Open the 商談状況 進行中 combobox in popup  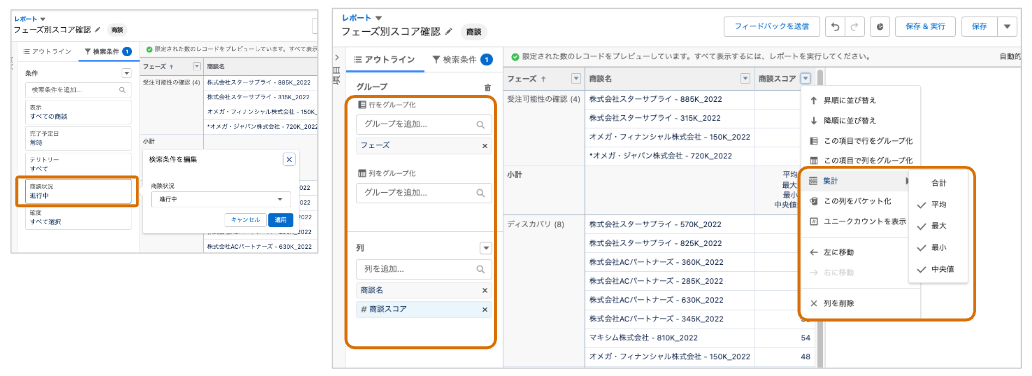coord(220,199)
